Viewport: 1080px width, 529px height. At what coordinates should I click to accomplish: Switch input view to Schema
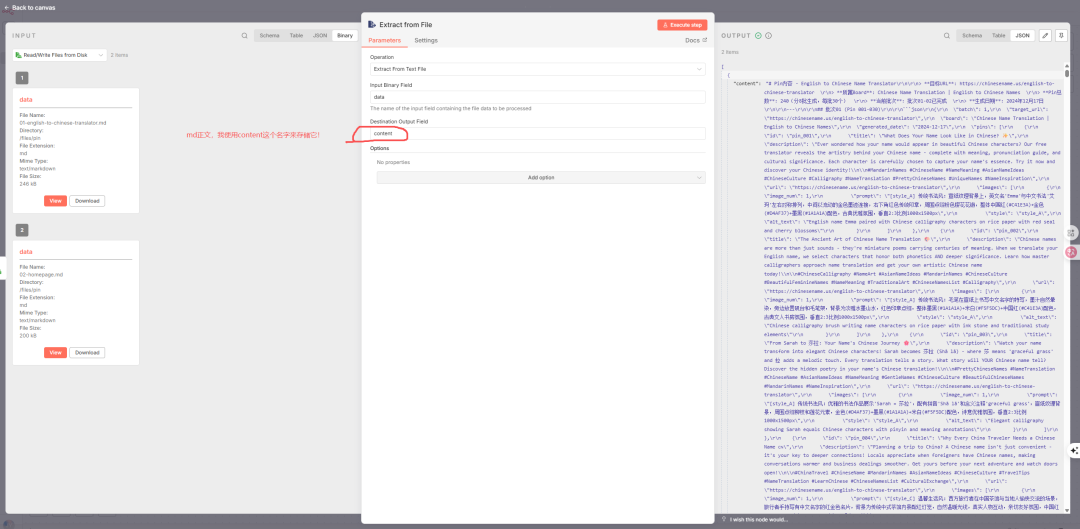(270, 35)
